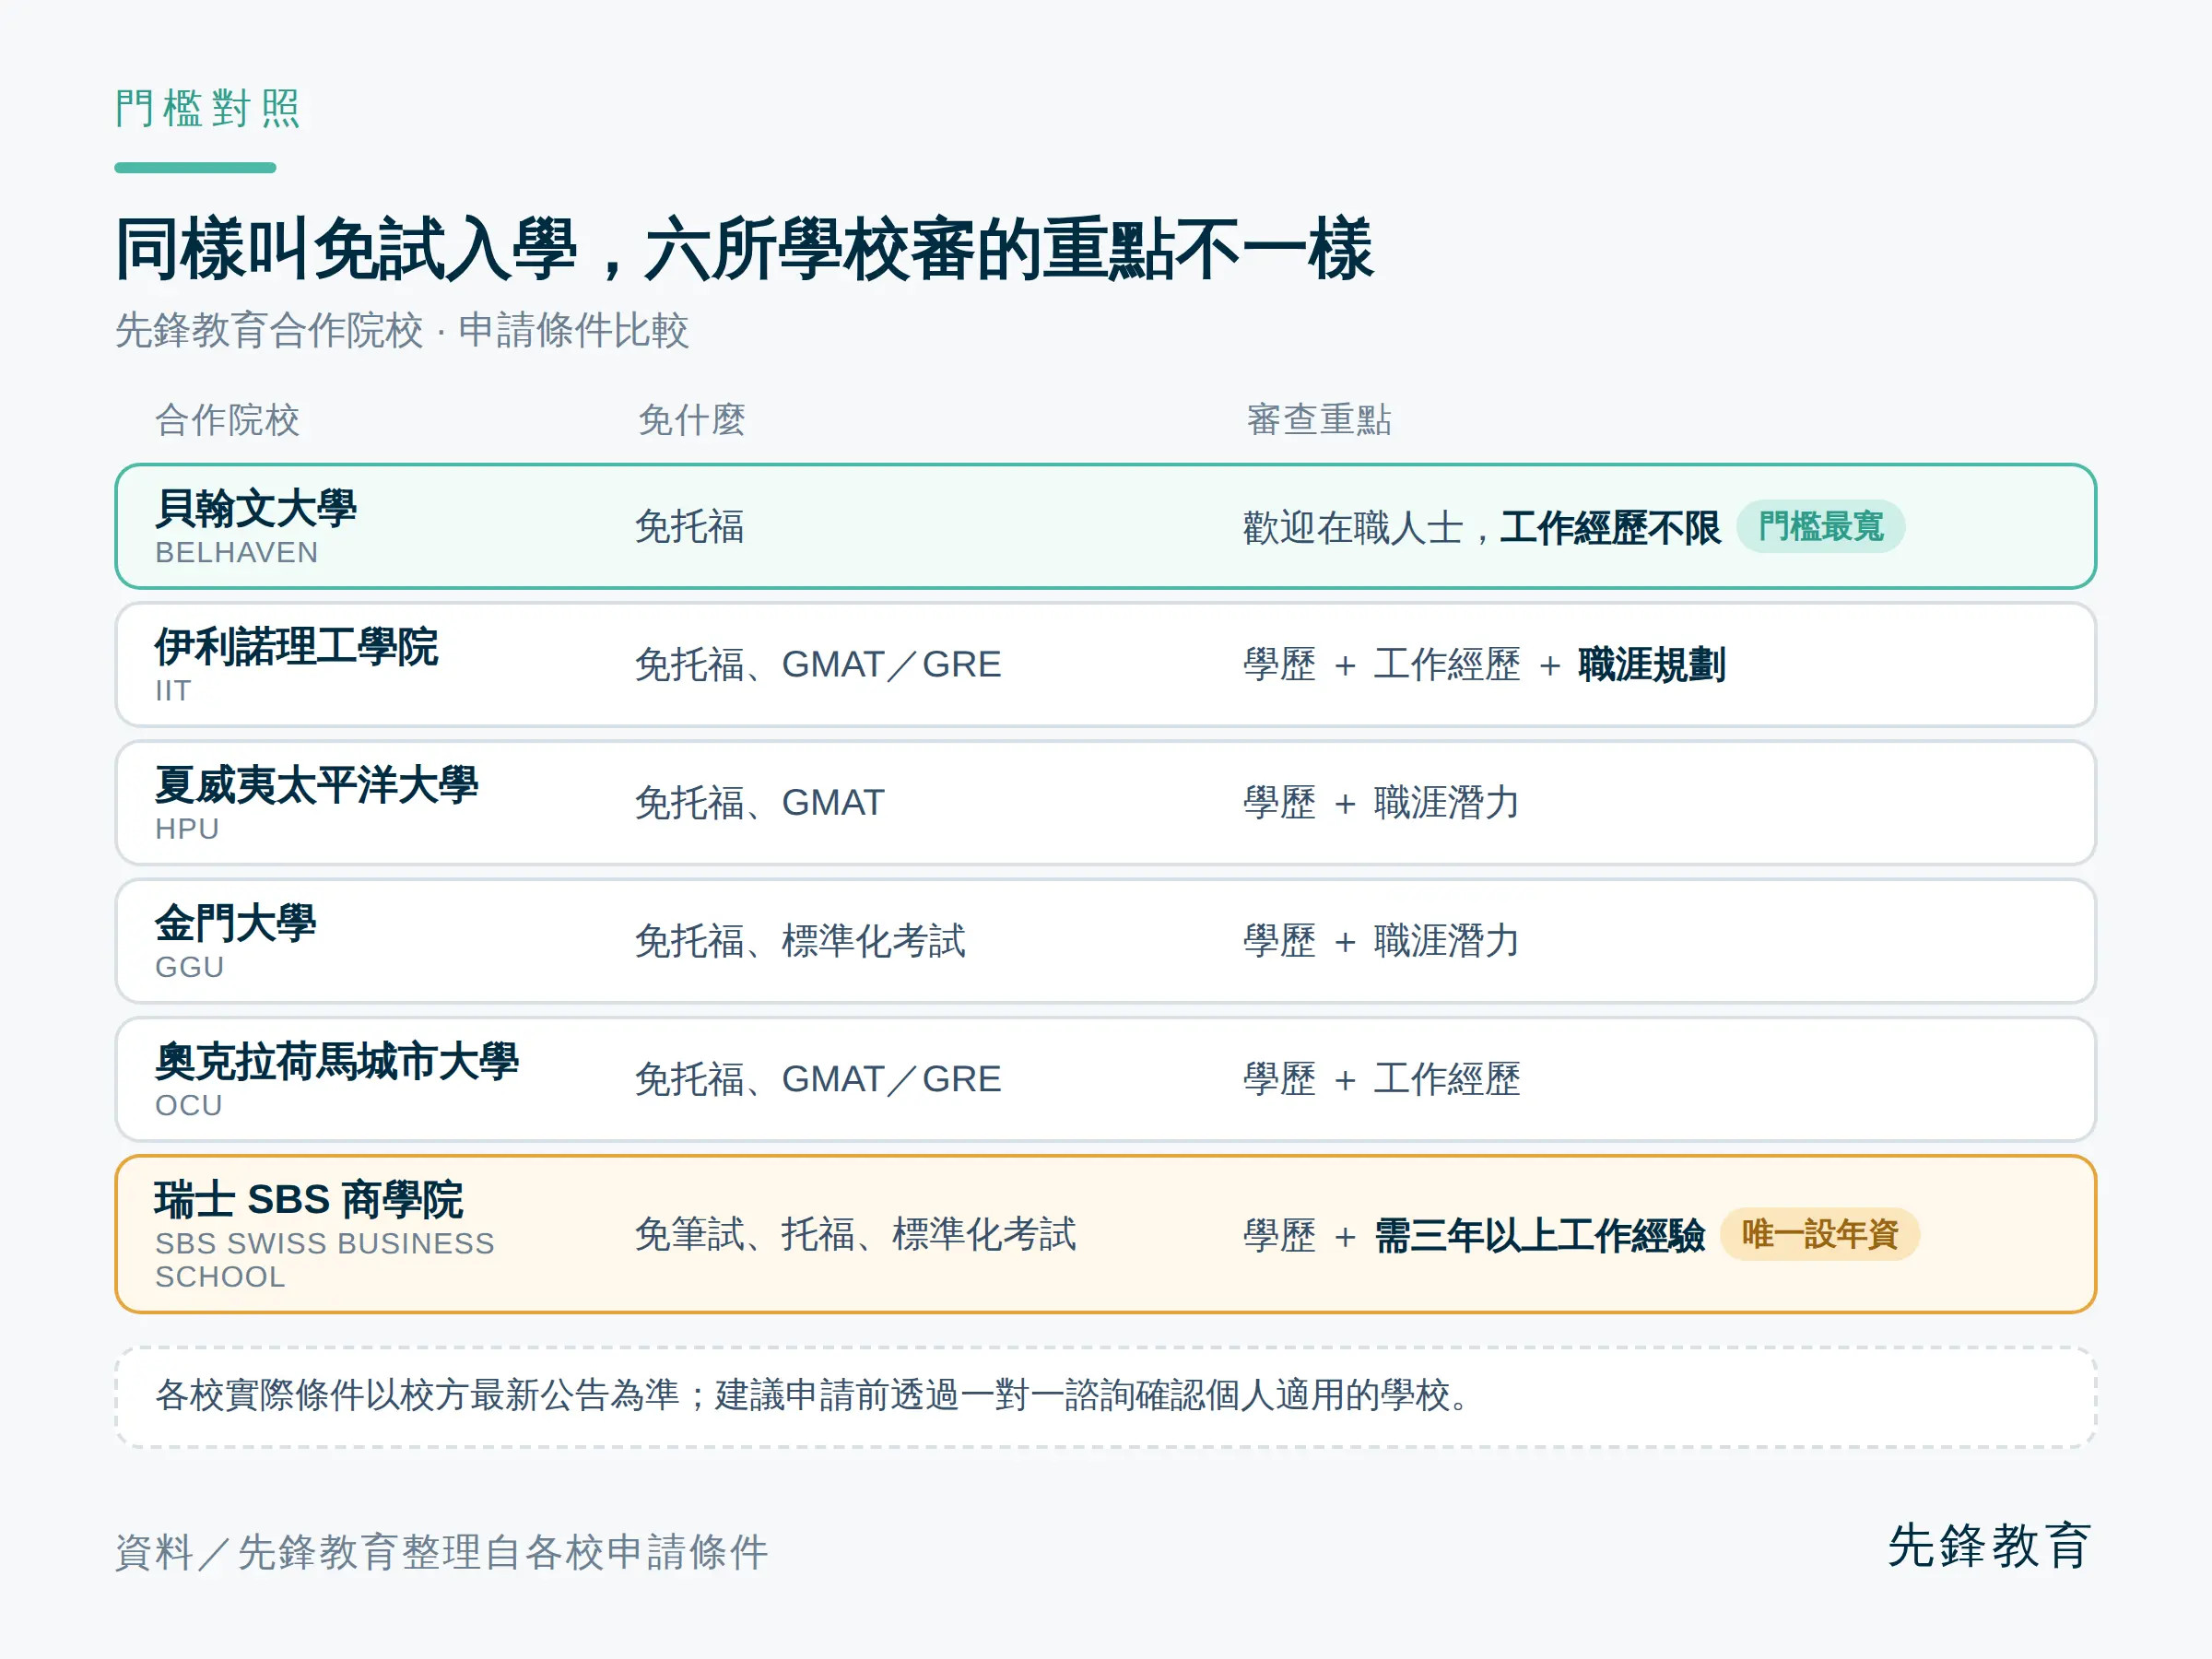The height and width of the screenshot is (1659, 2212).
Task: Select the 瑞士 SBS 商學院 school name
Action: click(x=309, y=1199)
